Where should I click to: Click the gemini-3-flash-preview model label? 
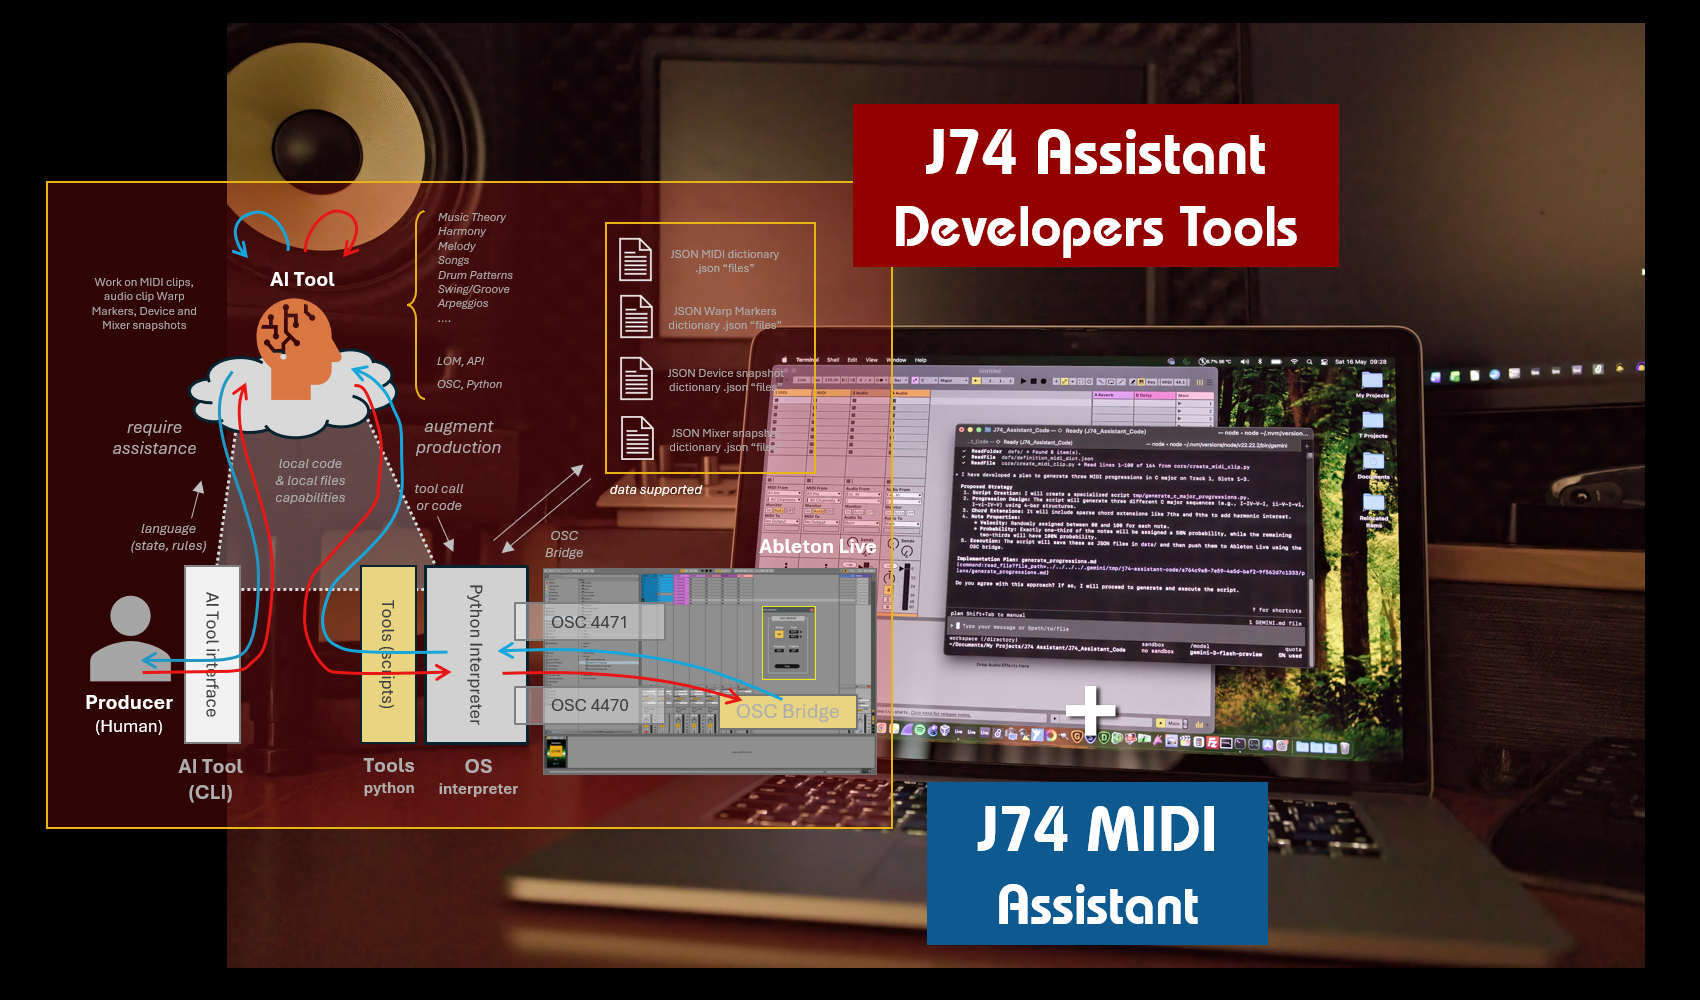[x=1225, y=653]
